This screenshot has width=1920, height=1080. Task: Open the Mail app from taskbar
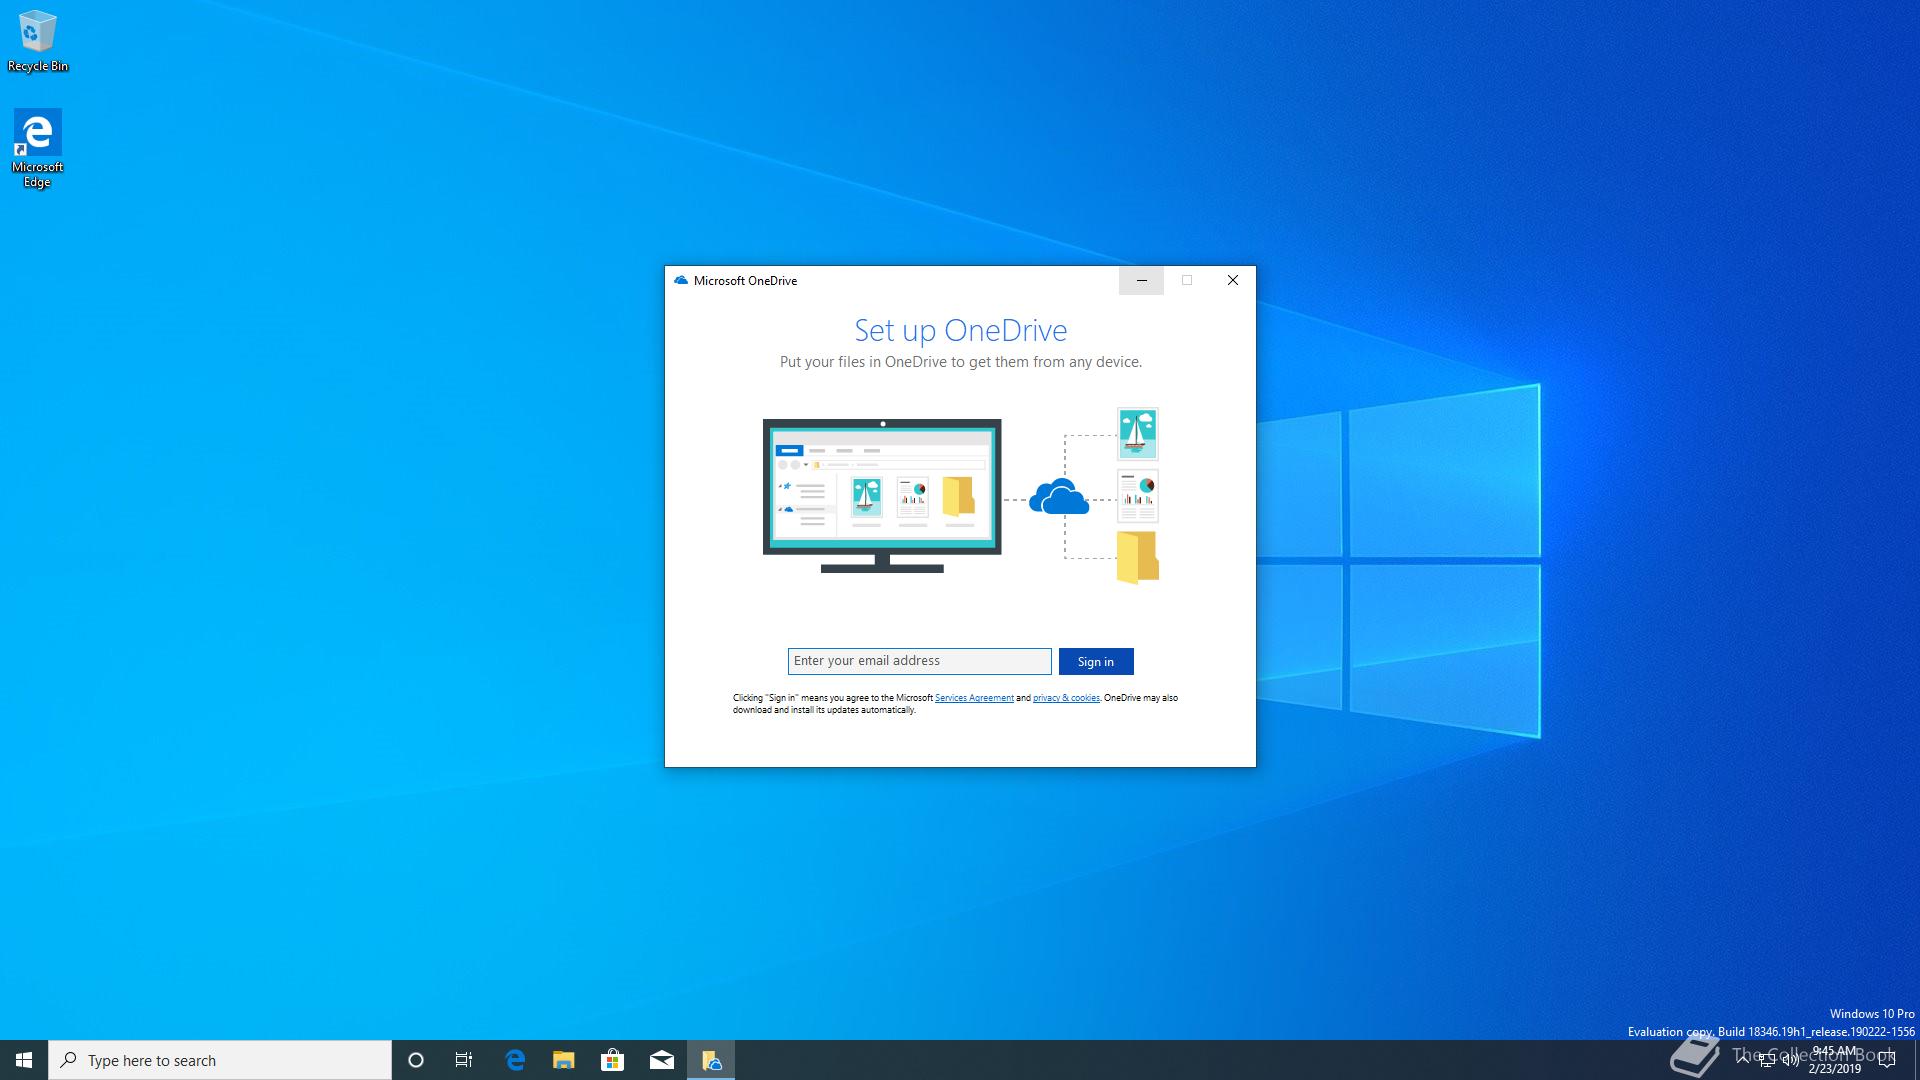point(661,1060)
